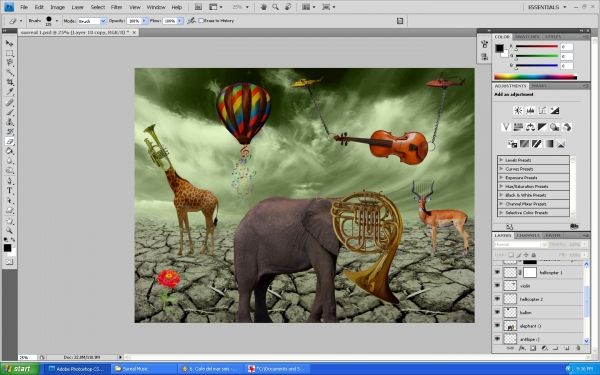
Task: Add a Brightness/Contrast adjustment
Action: point(518,111)
